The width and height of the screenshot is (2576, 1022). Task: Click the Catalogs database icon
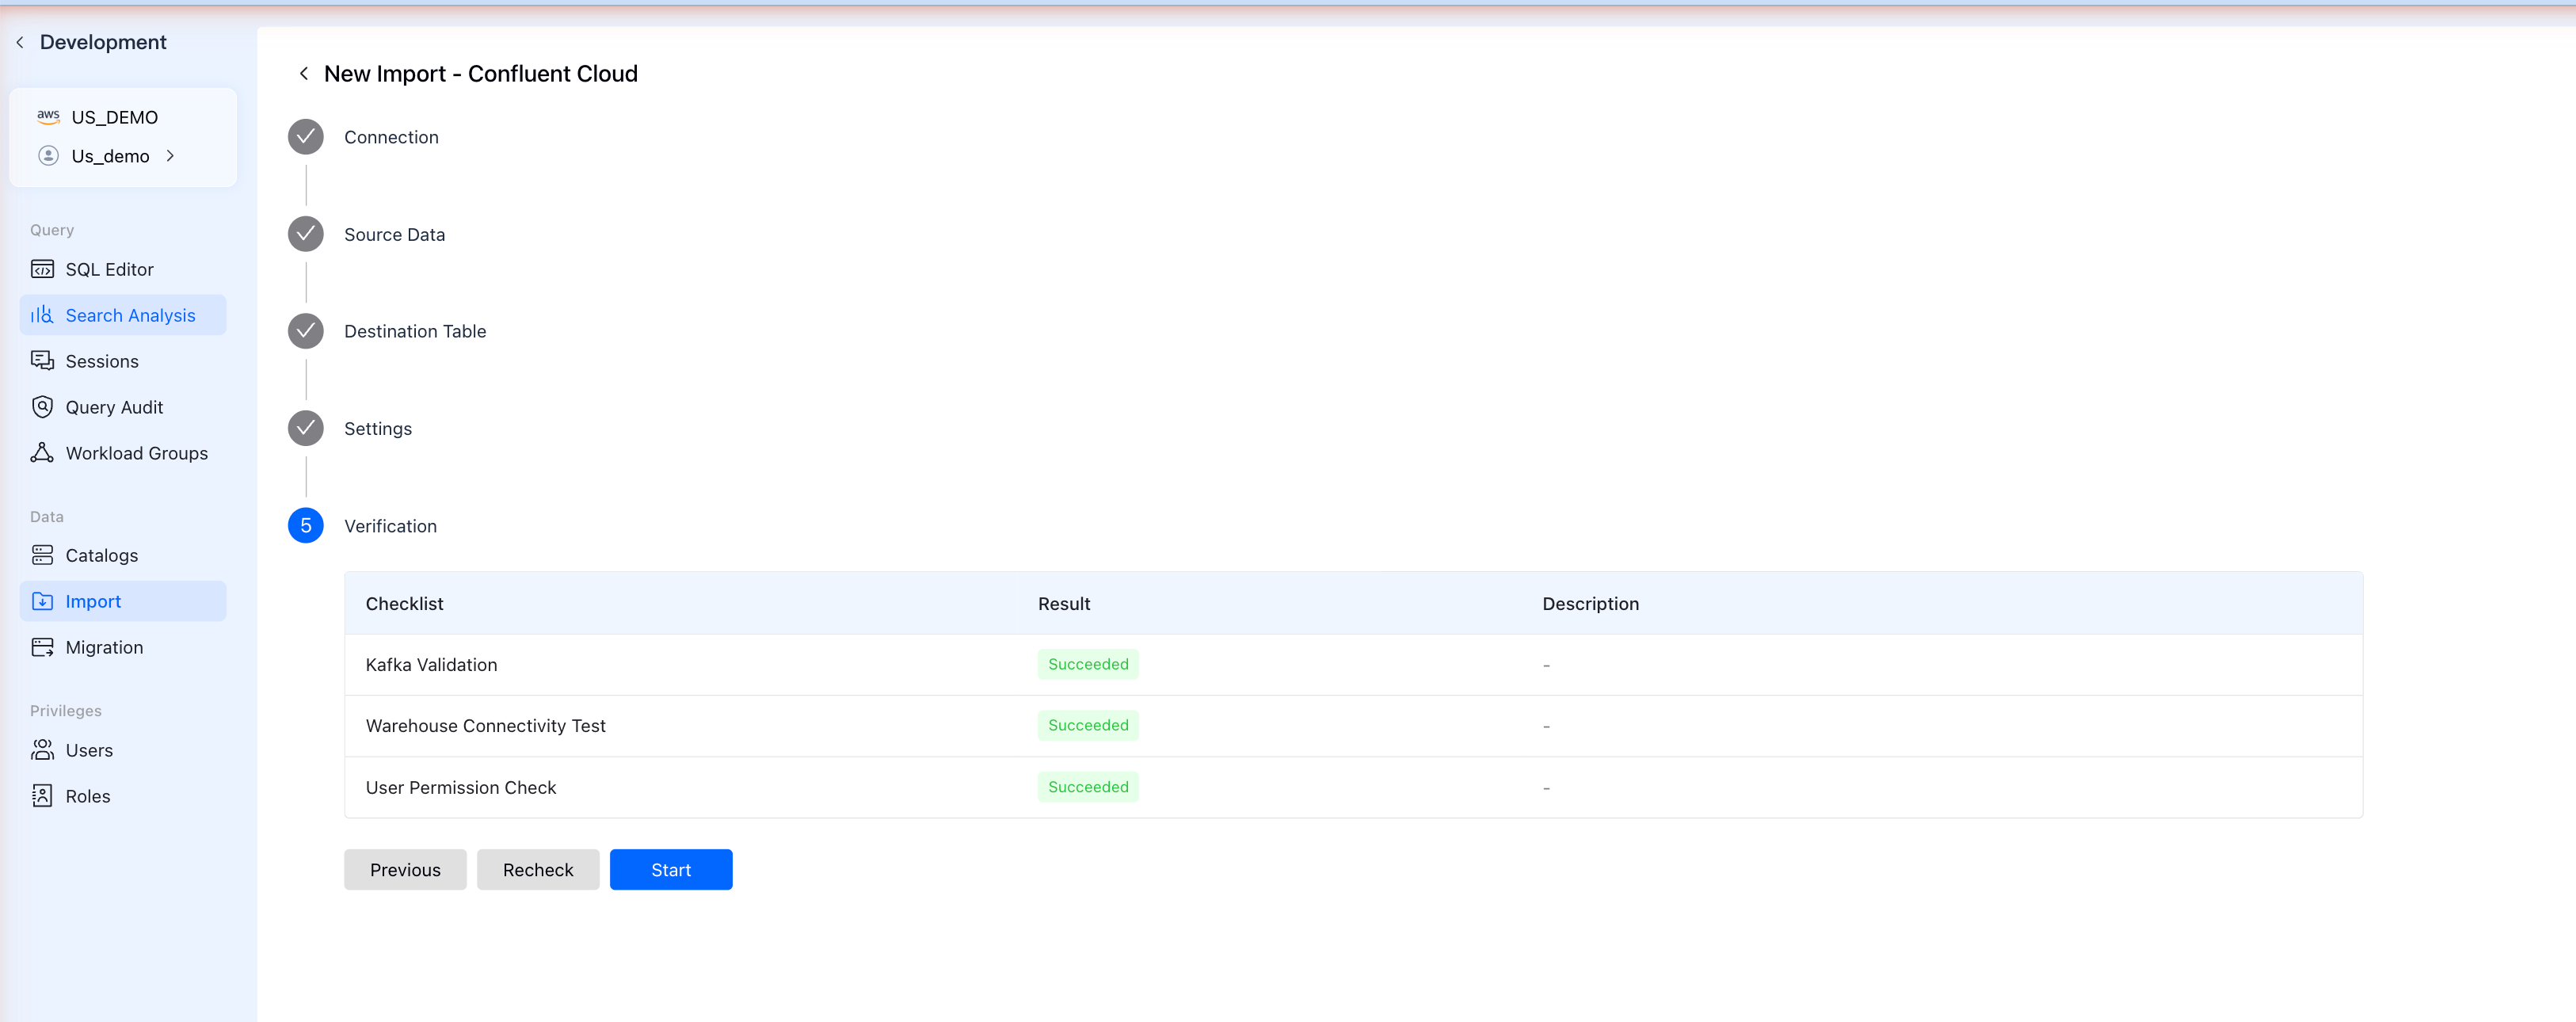42,555
